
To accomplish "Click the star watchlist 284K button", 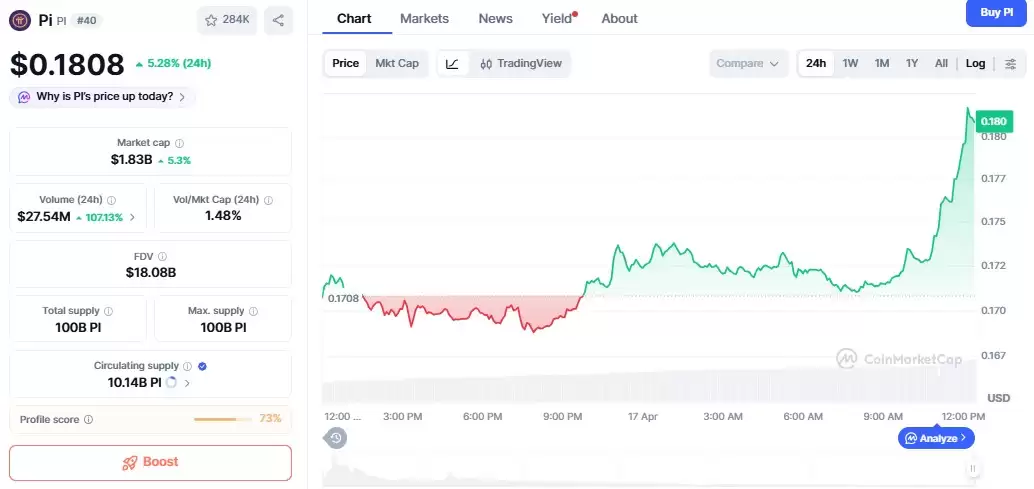I will (227, 19).
